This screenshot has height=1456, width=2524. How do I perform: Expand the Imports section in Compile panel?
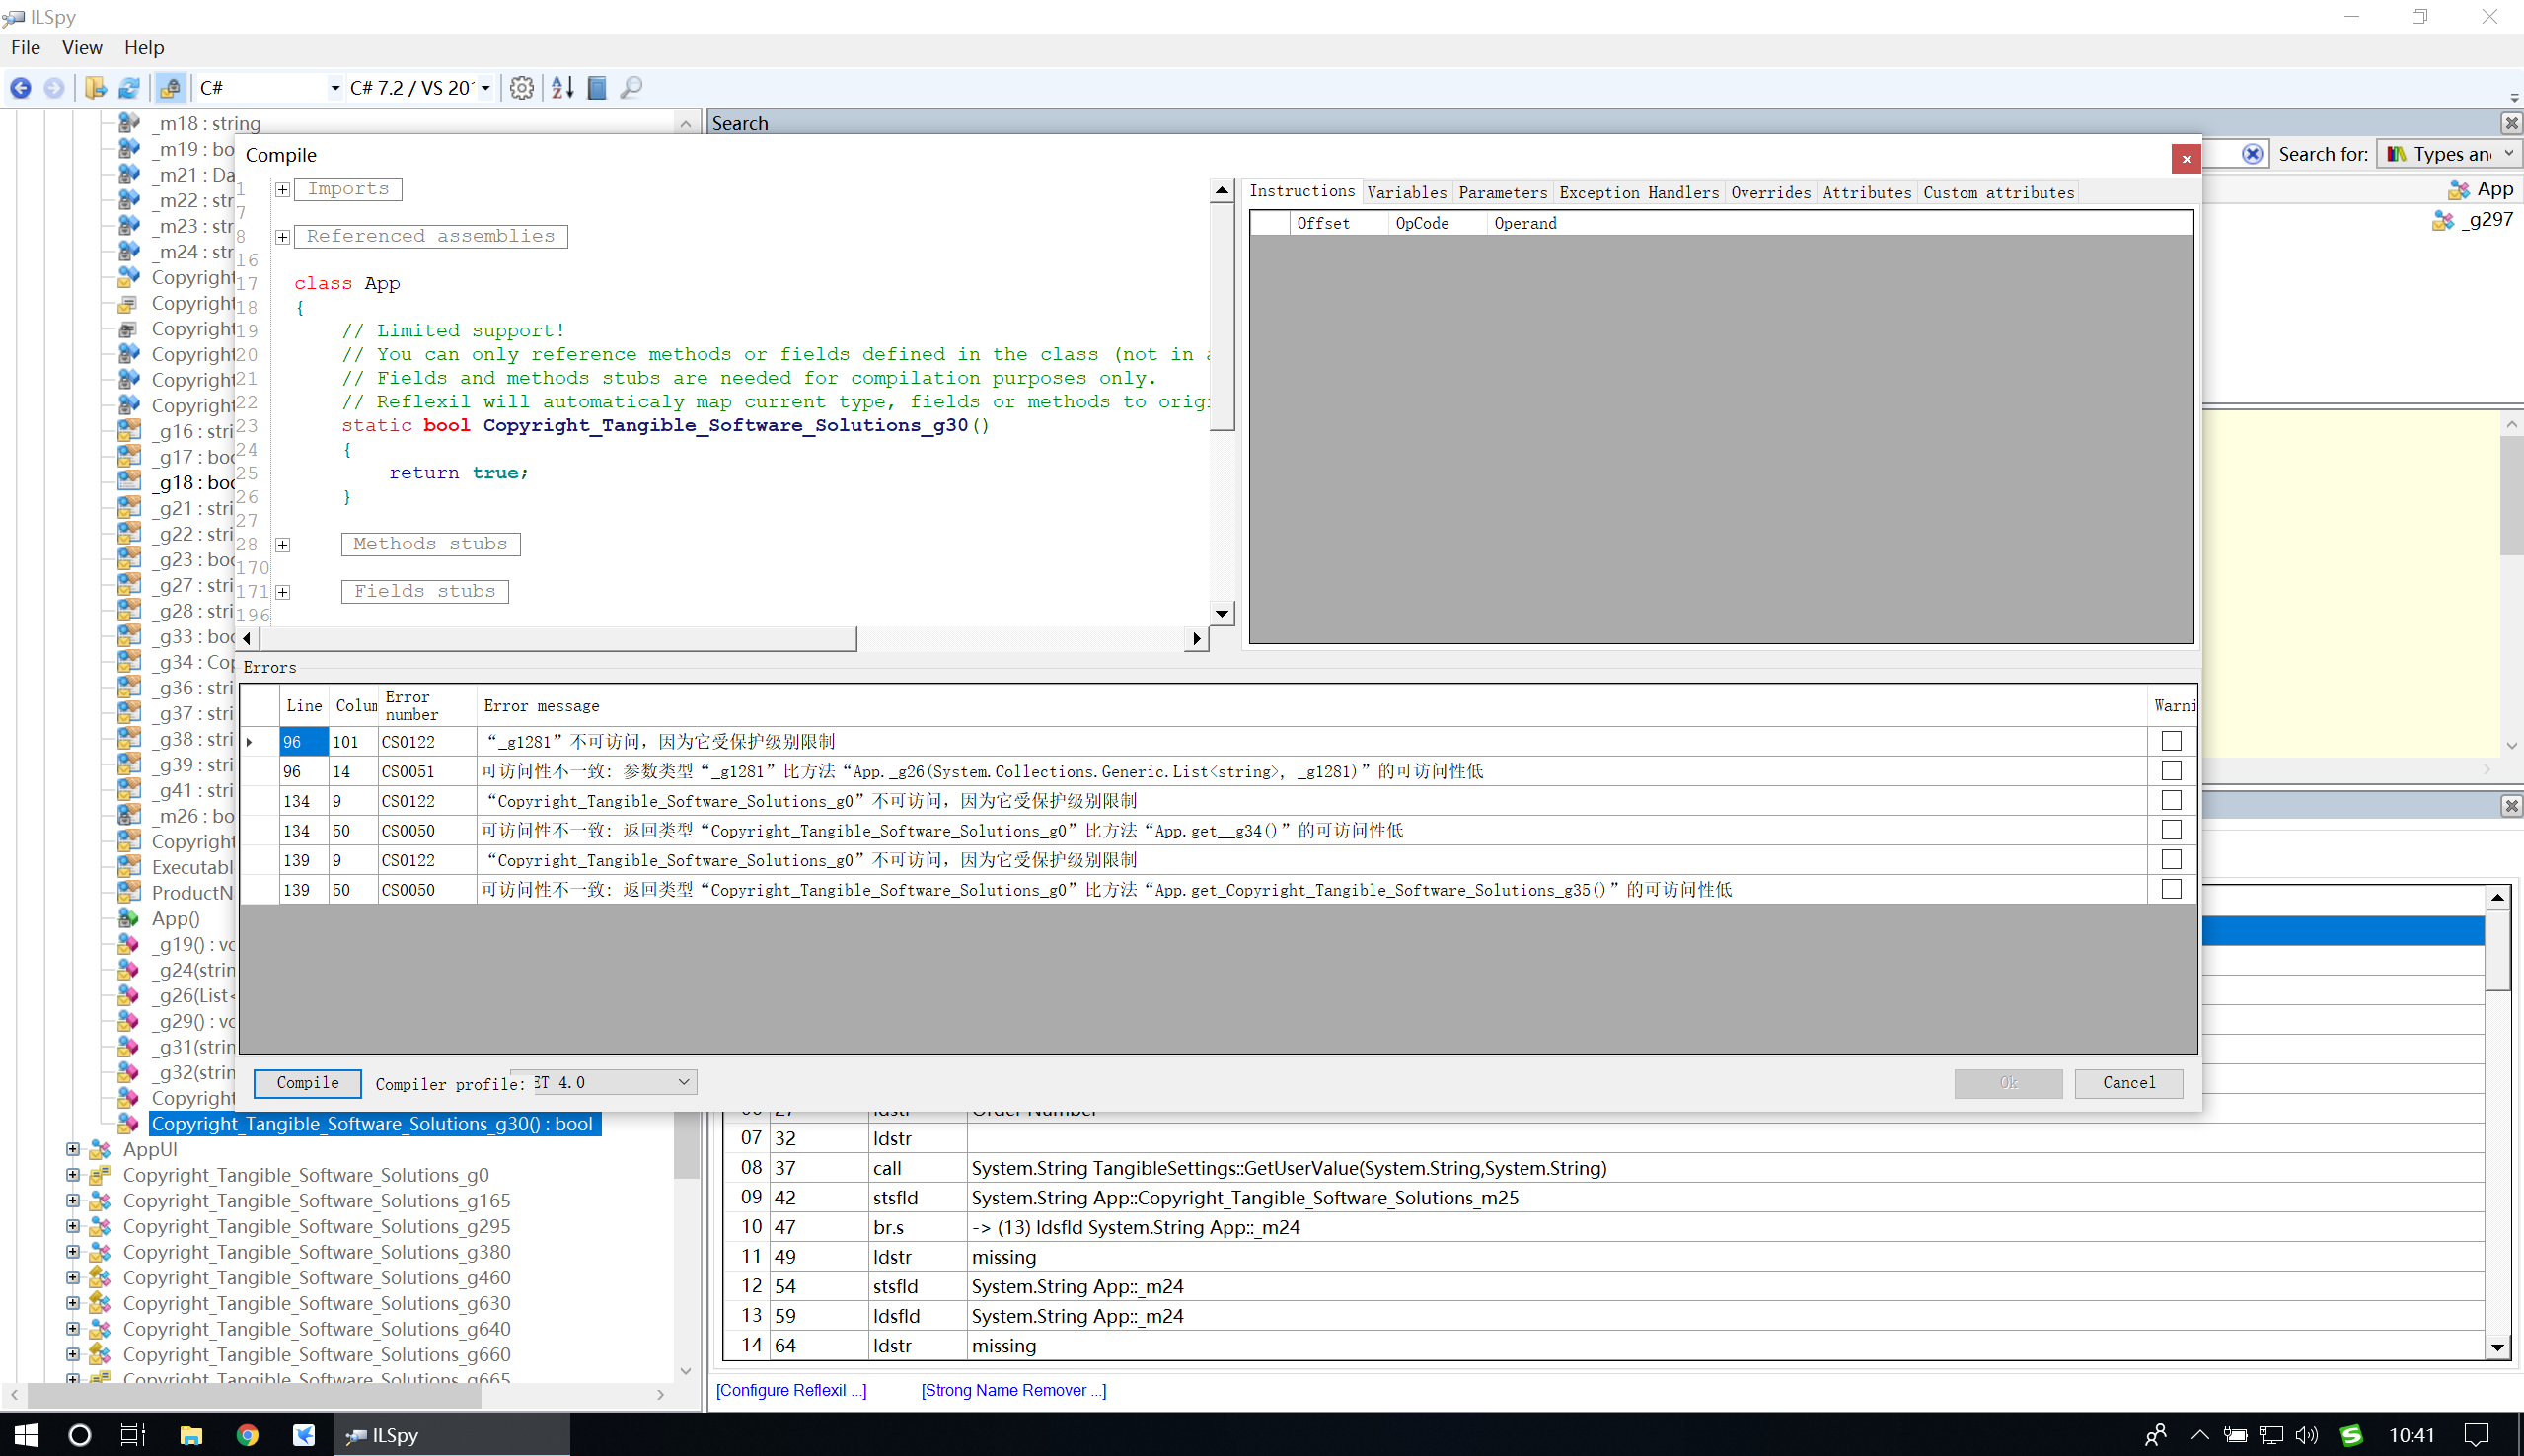pos(281,187)
